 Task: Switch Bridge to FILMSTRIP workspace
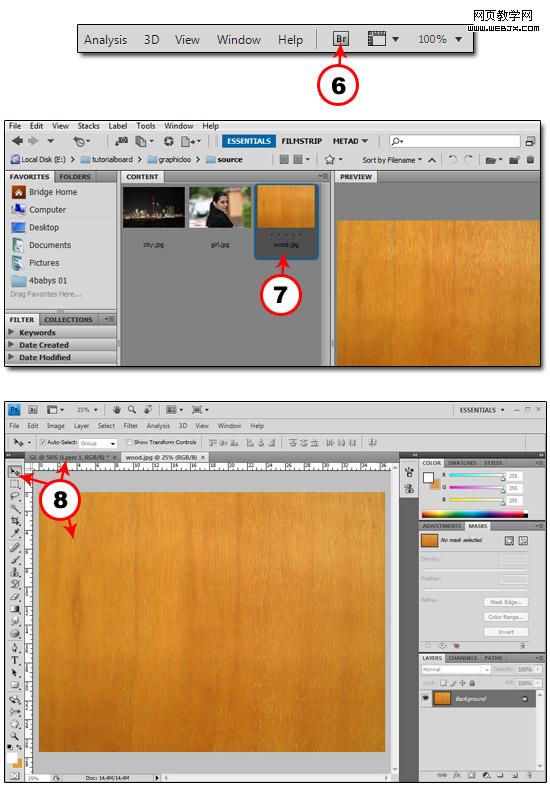(301, 141)
